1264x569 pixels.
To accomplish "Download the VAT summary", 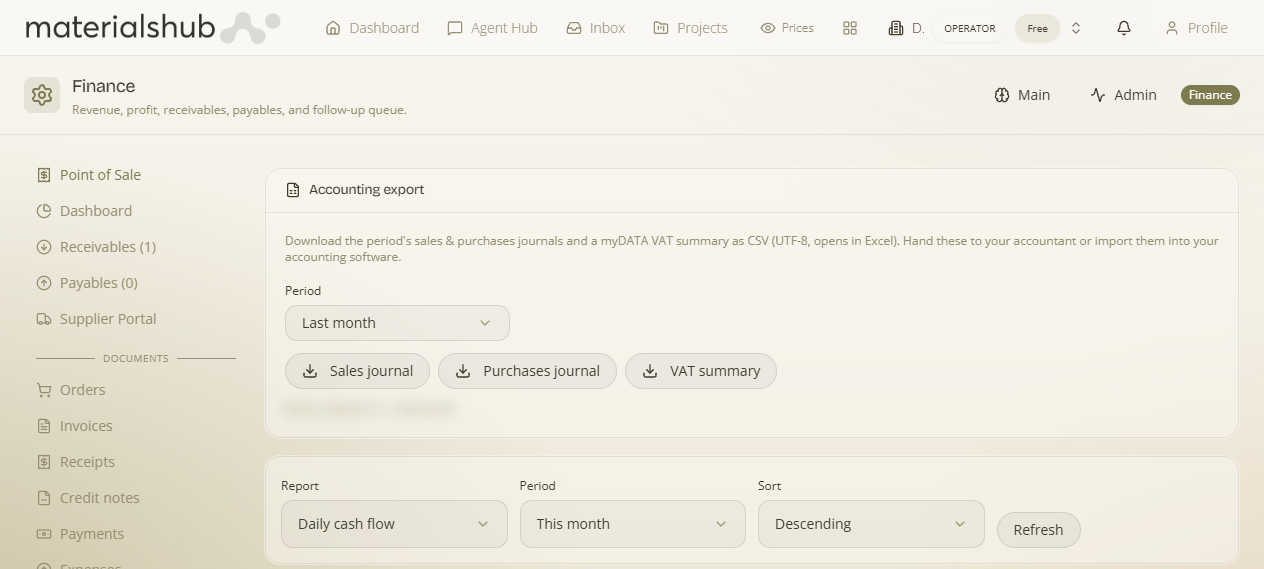I will point(701,371).
